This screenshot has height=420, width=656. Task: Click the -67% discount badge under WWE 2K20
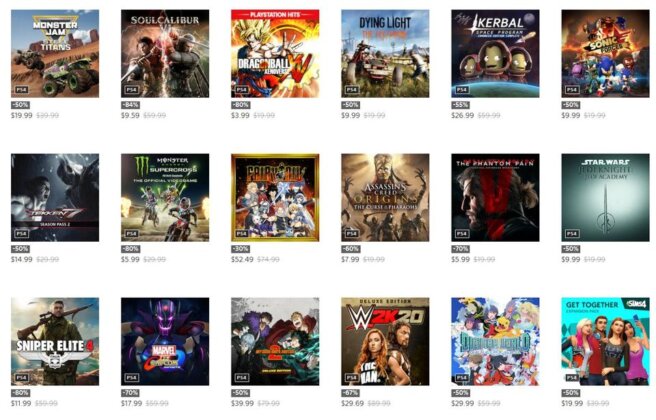[x=350, y=393]
